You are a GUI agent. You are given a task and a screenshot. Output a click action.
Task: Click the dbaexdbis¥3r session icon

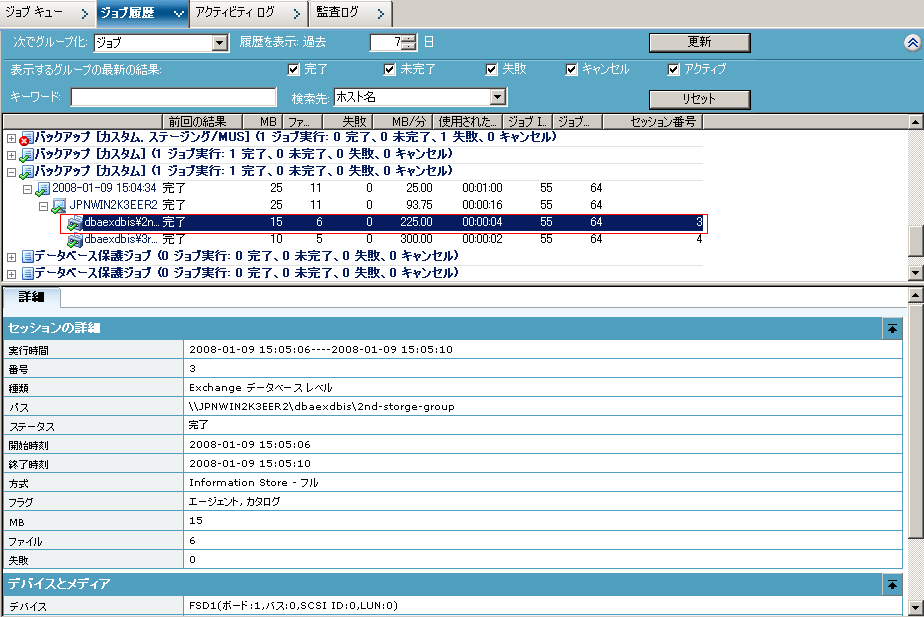point(74,240)
